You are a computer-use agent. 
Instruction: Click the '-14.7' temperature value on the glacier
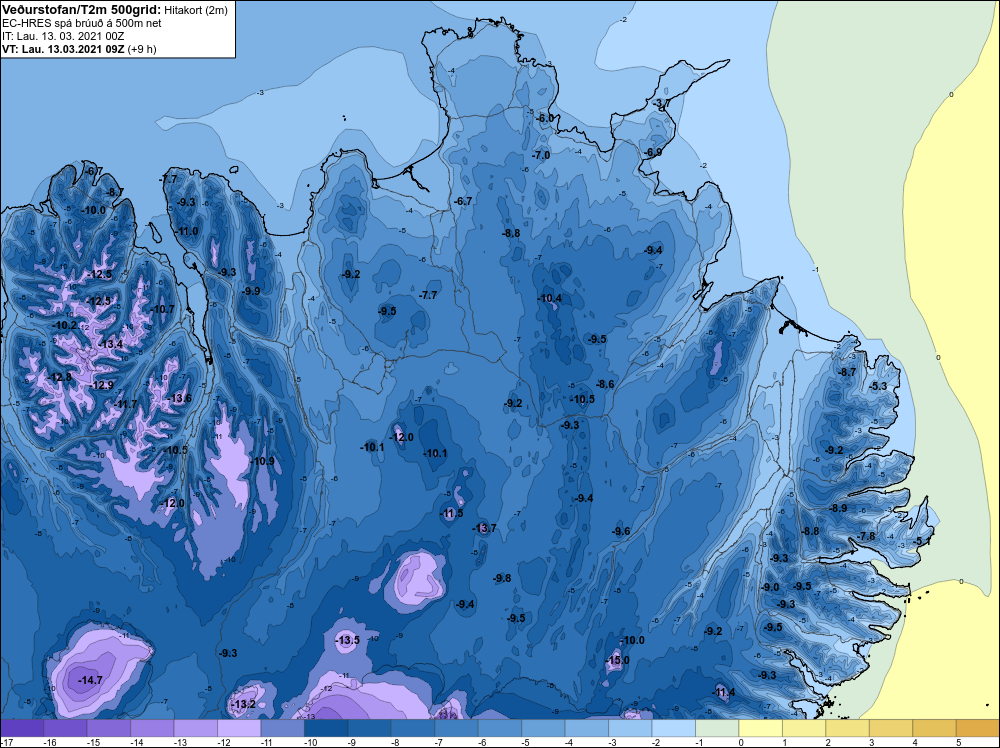tap(90, 680)
